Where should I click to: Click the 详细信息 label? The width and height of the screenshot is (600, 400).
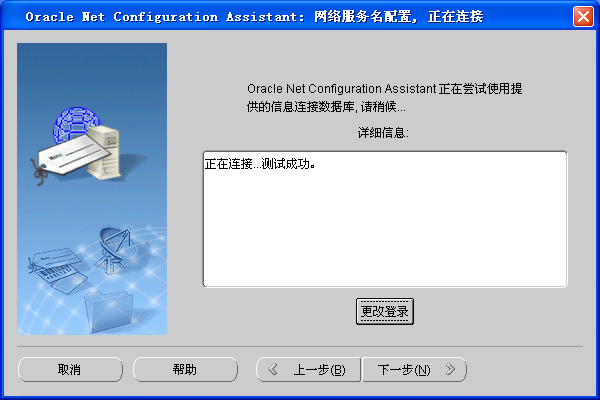point(384,132)
